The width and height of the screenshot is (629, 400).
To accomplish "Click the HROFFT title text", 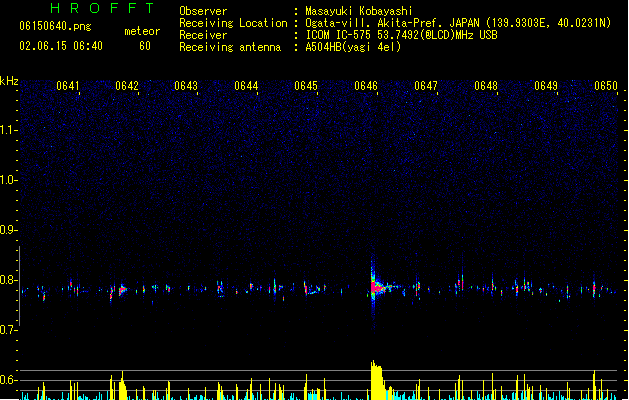I will click(x=103, y=8).
